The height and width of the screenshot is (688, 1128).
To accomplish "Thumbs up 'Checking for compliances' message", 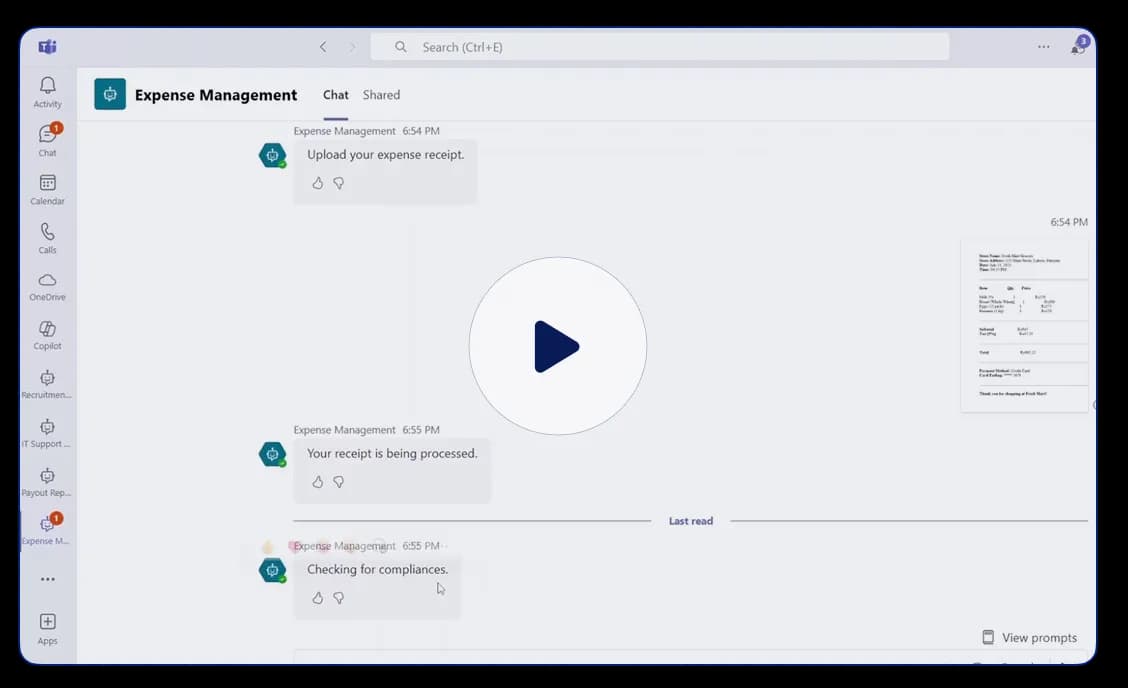I will click(317, 598).
